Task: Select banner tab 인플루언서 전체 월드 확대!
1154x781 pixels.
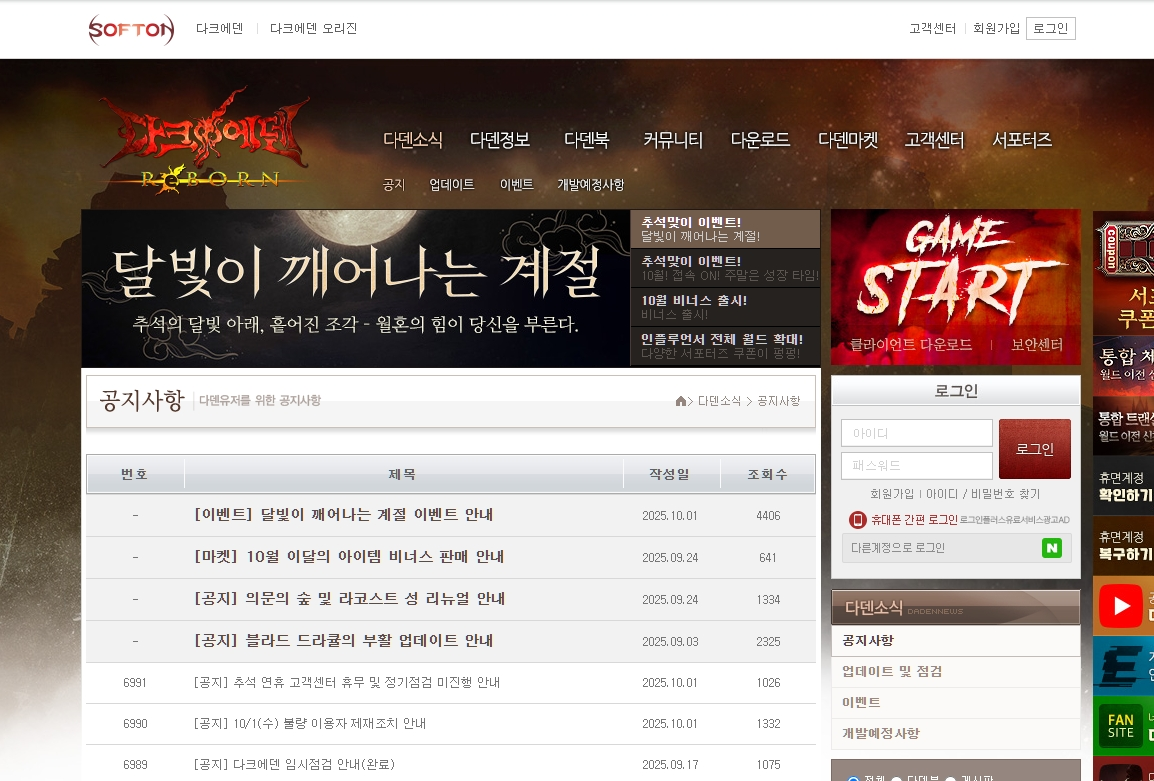Action: 726,347
